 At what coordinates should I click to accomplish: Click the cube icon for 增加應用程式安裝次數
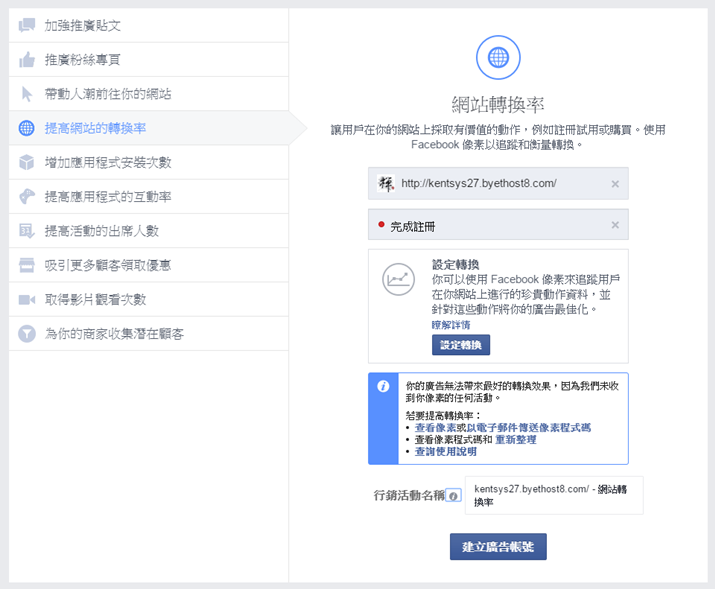point(27,162)
